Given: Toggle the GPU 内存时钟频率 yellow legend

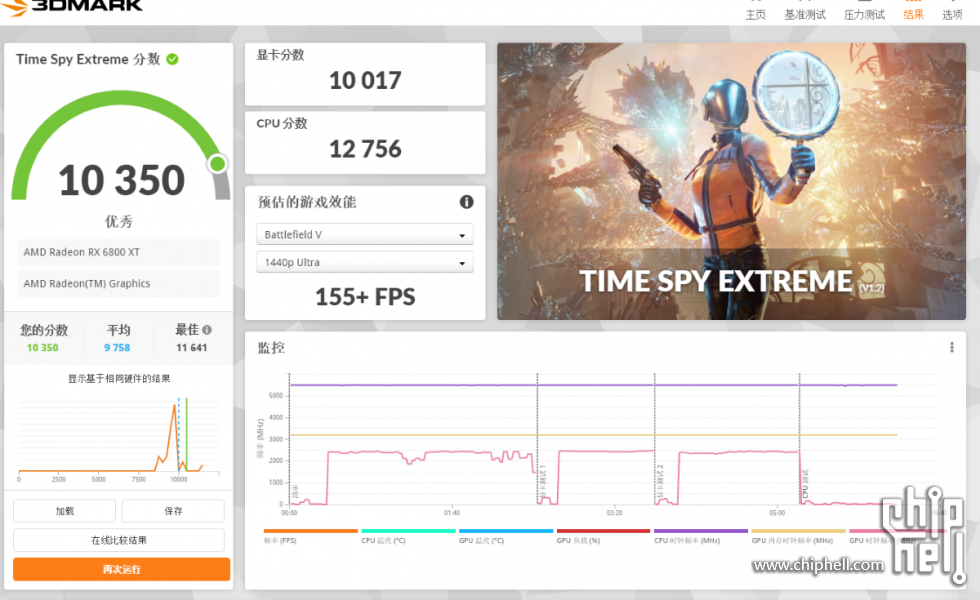Looking at the screenshot, I should coord(798,536).
